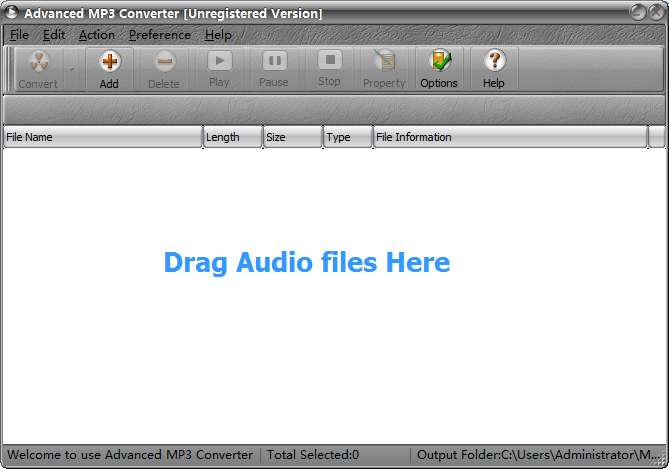Image resolution: width=669 pixels, height=469 pixels.
Task: Open the Convert dropdown arrow
Action: [73, 69]
